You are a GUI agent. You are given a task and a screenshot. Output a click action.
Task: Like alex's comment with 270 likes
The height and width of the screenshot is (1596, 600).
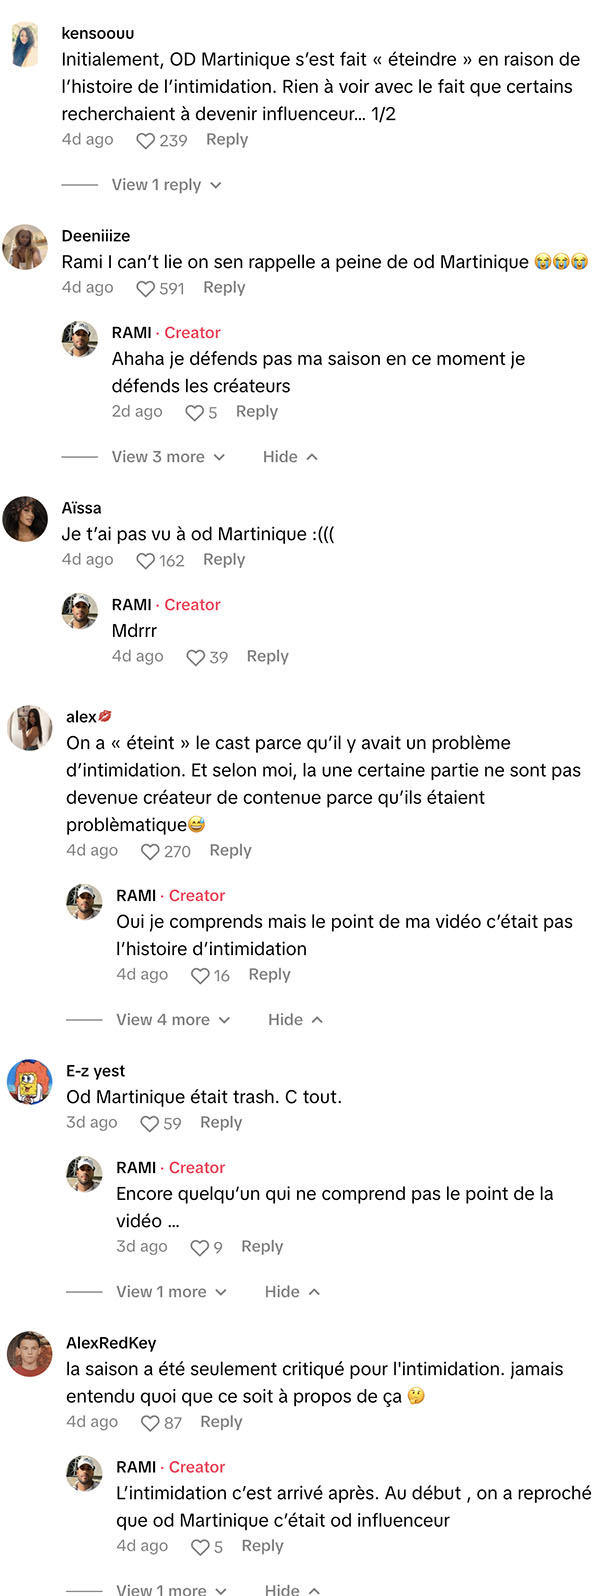coord(150,852)
